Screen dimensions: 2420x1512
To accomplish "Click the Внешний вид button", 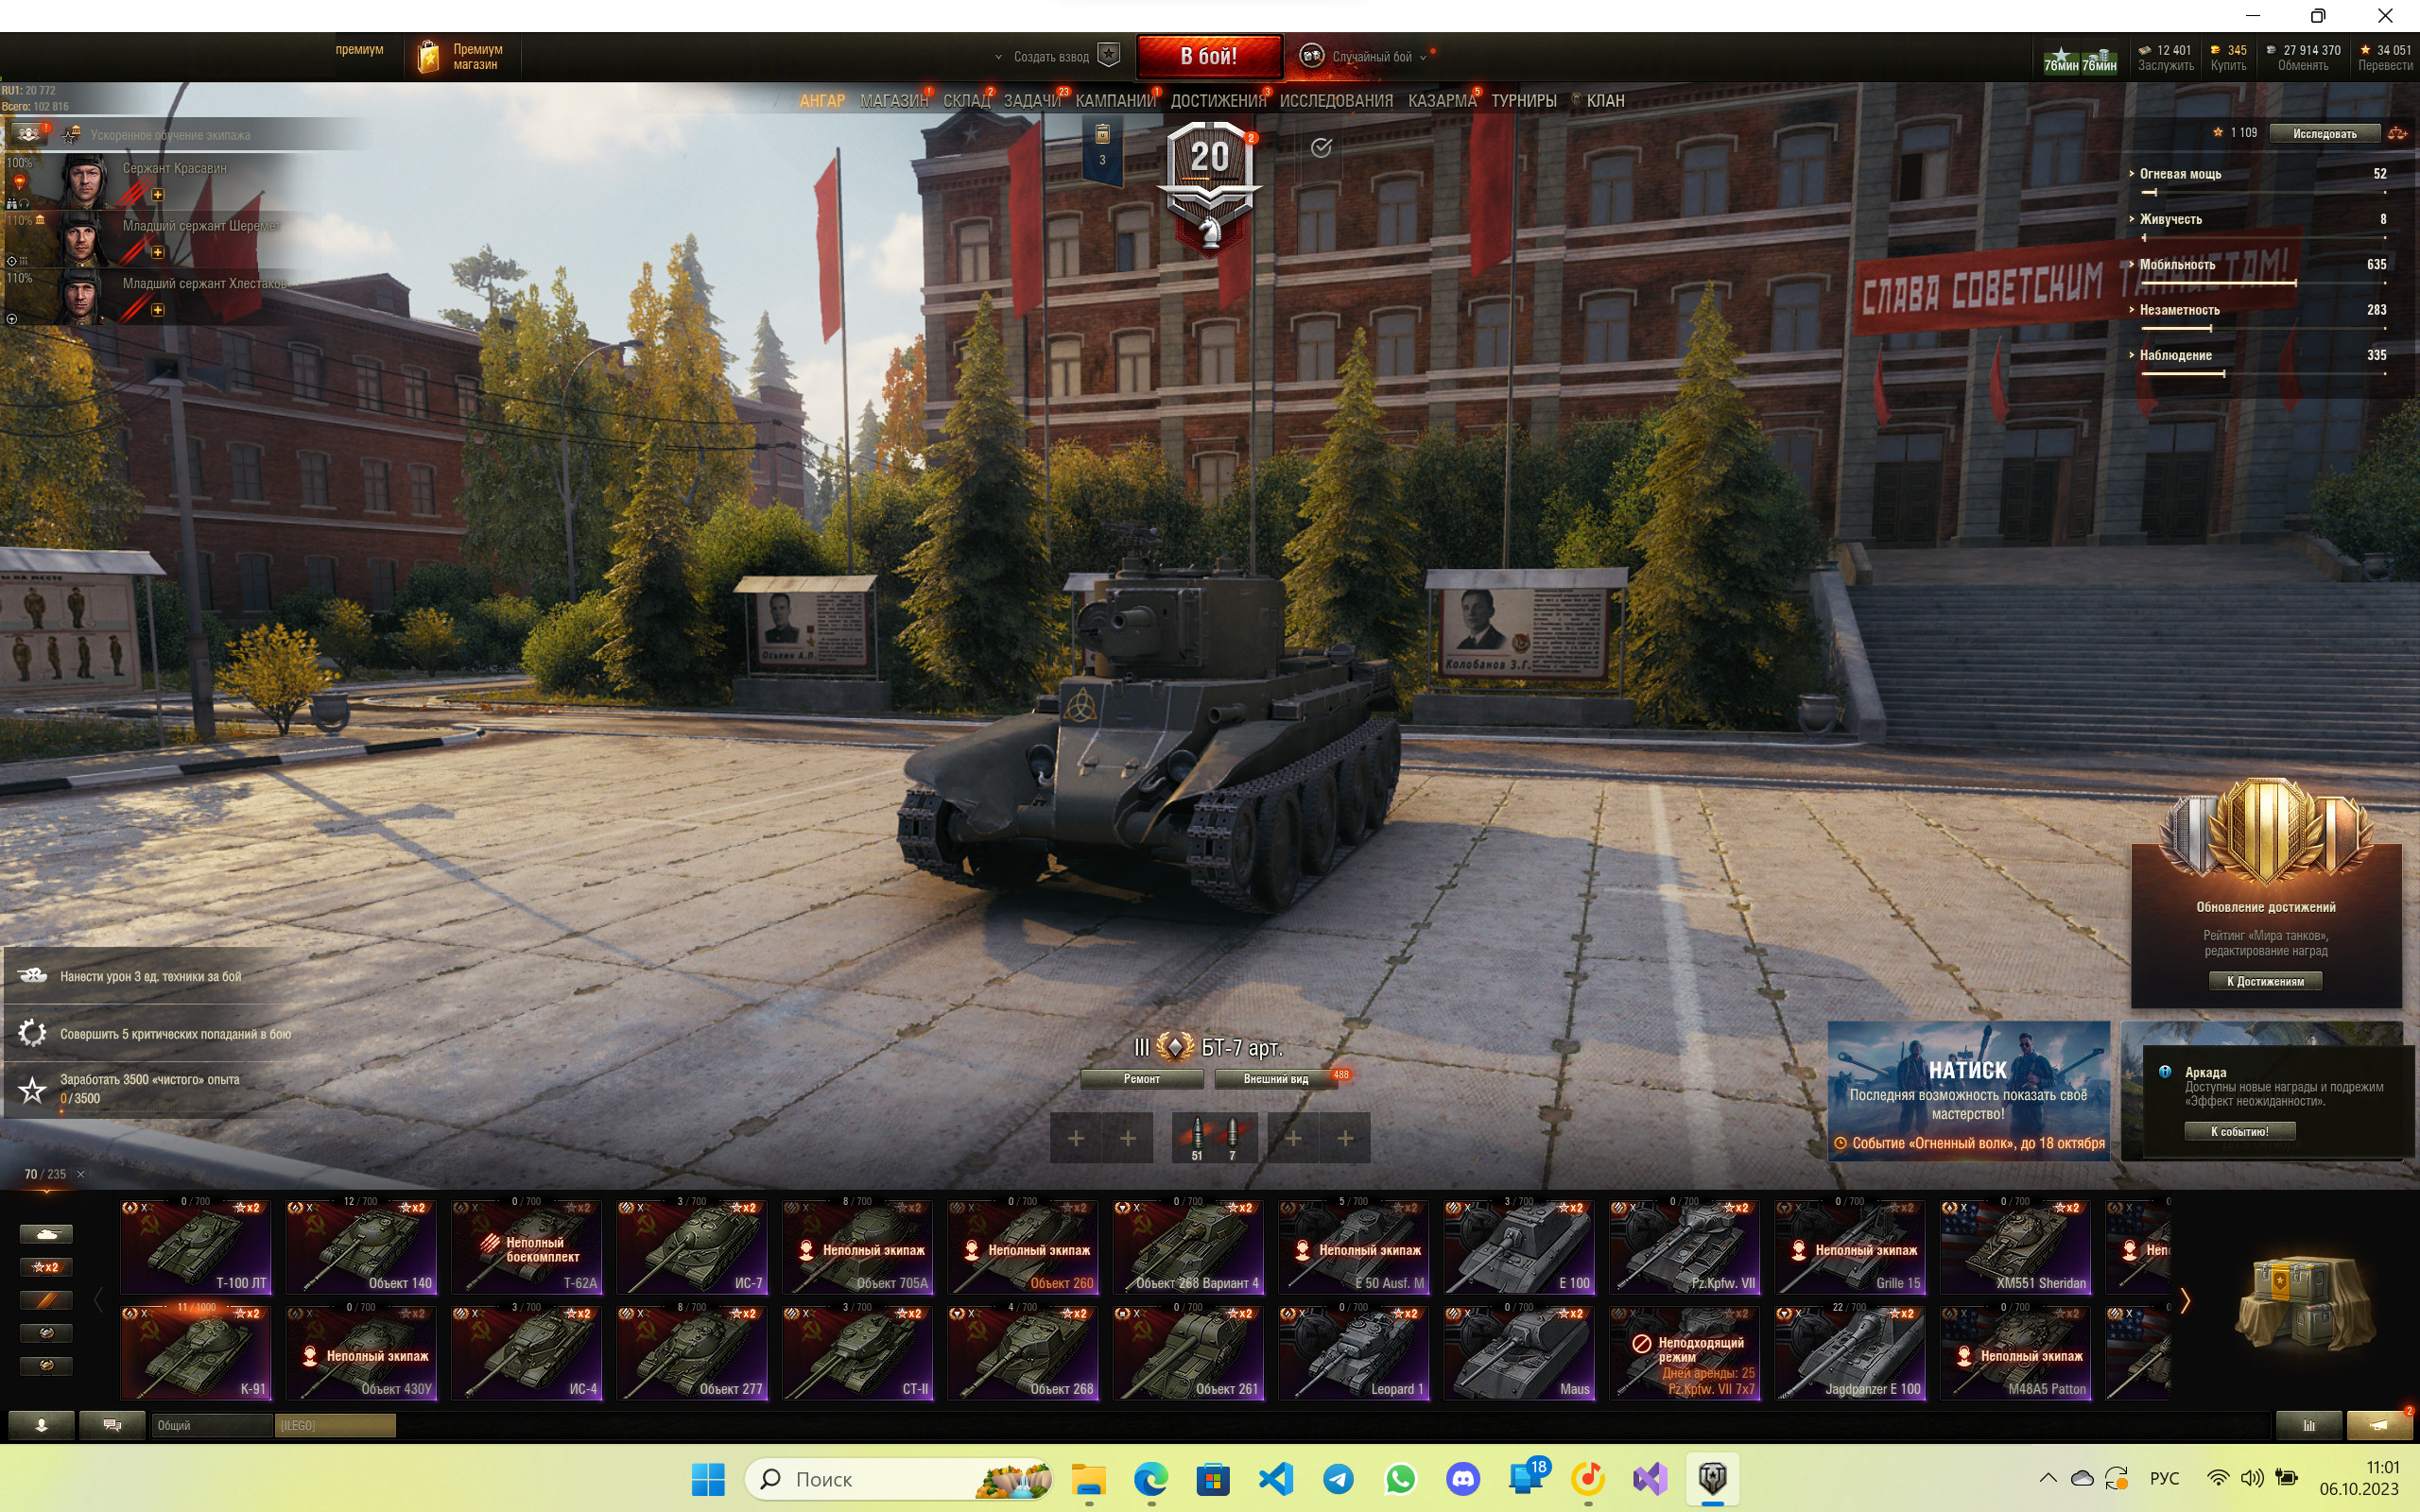I will (x=1276, y=1079).
